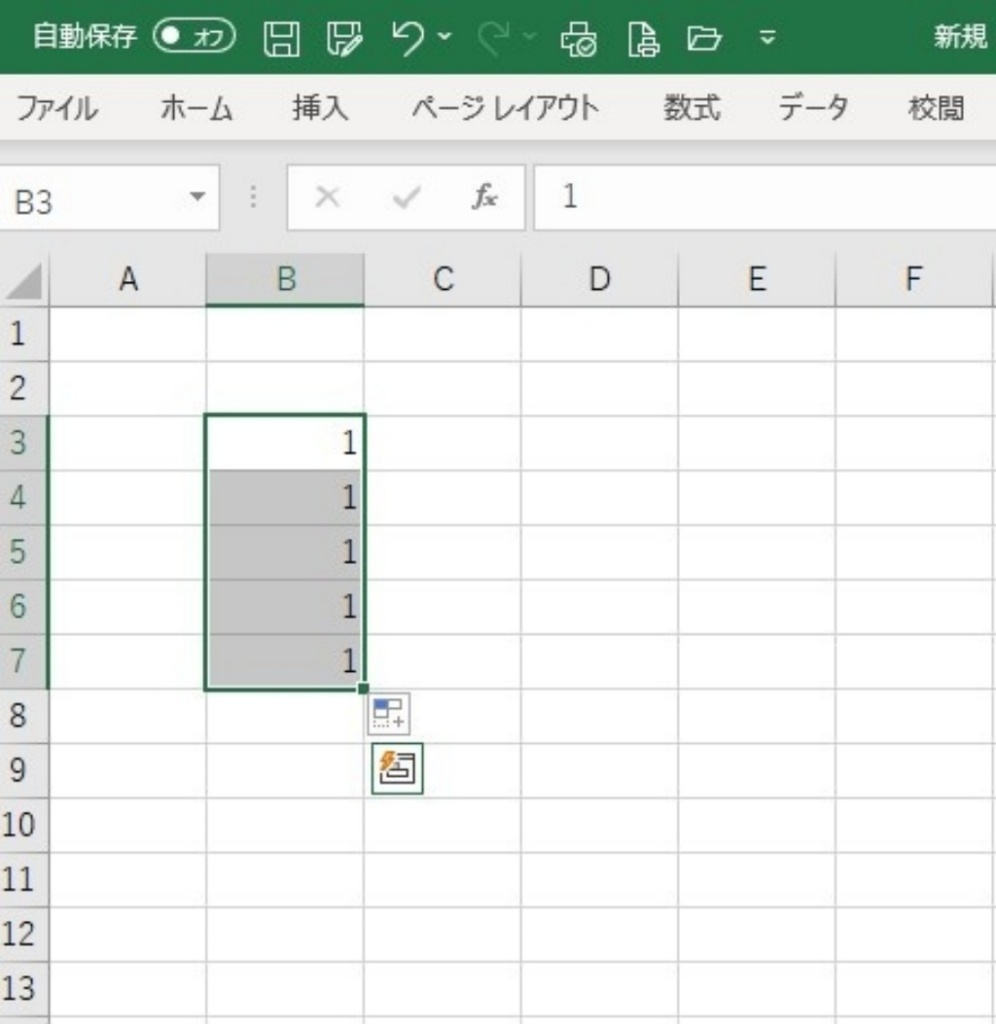The height and width of the screenshot is (1024, 996).
Task: Select column A header
Action: tap(128, 280)
